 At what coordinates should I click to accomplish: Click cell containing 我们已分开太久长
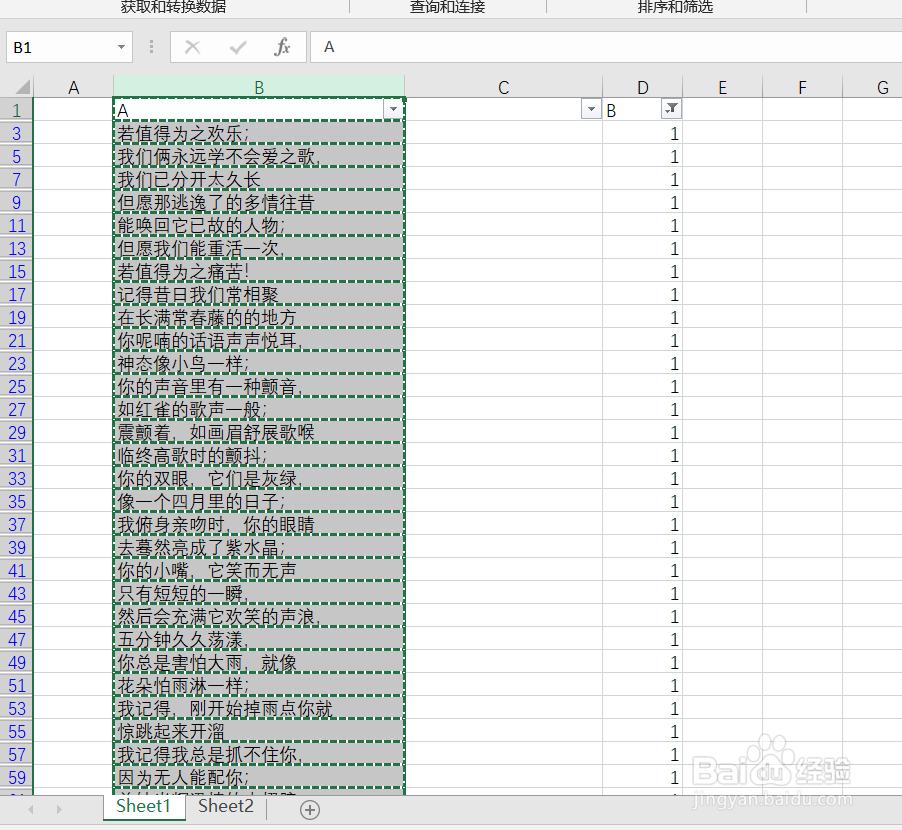tap(259, 179)
